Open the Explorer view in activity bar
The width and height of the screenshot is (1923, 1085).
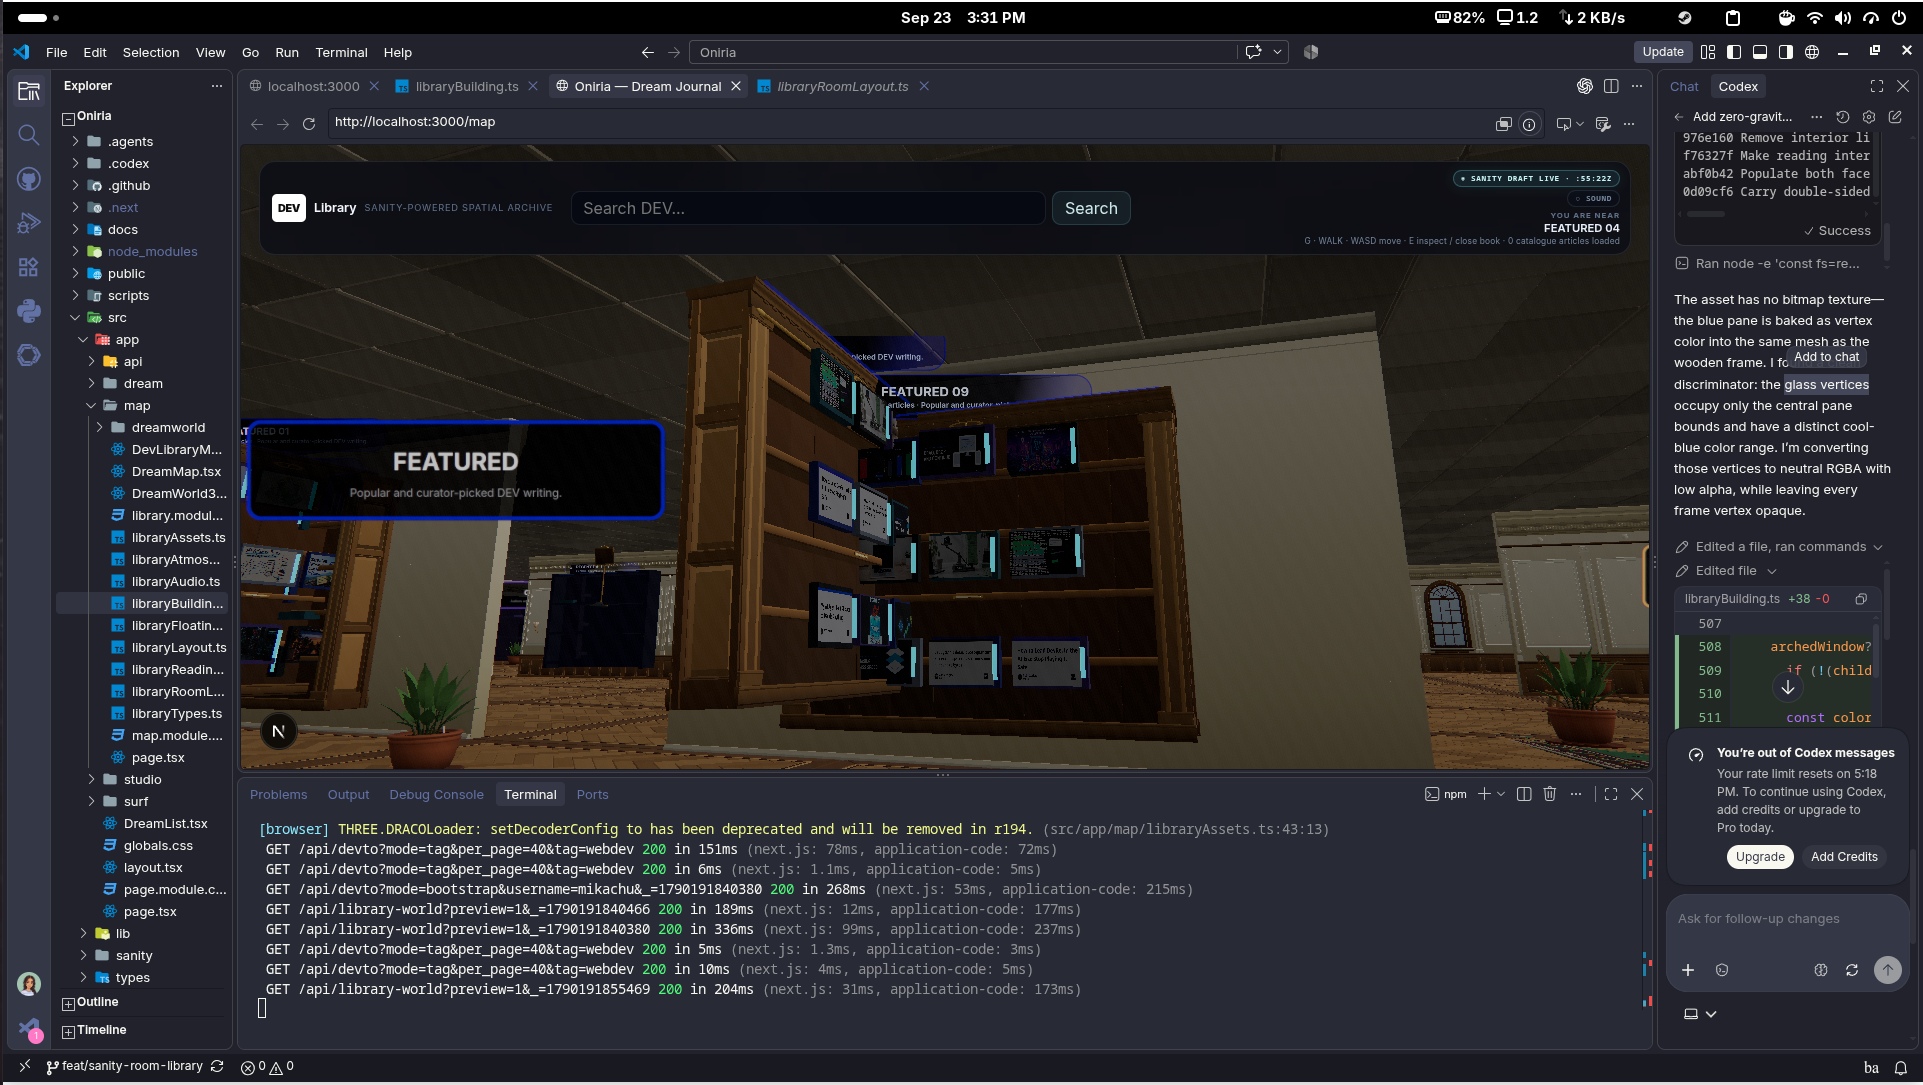pos(29,91)
